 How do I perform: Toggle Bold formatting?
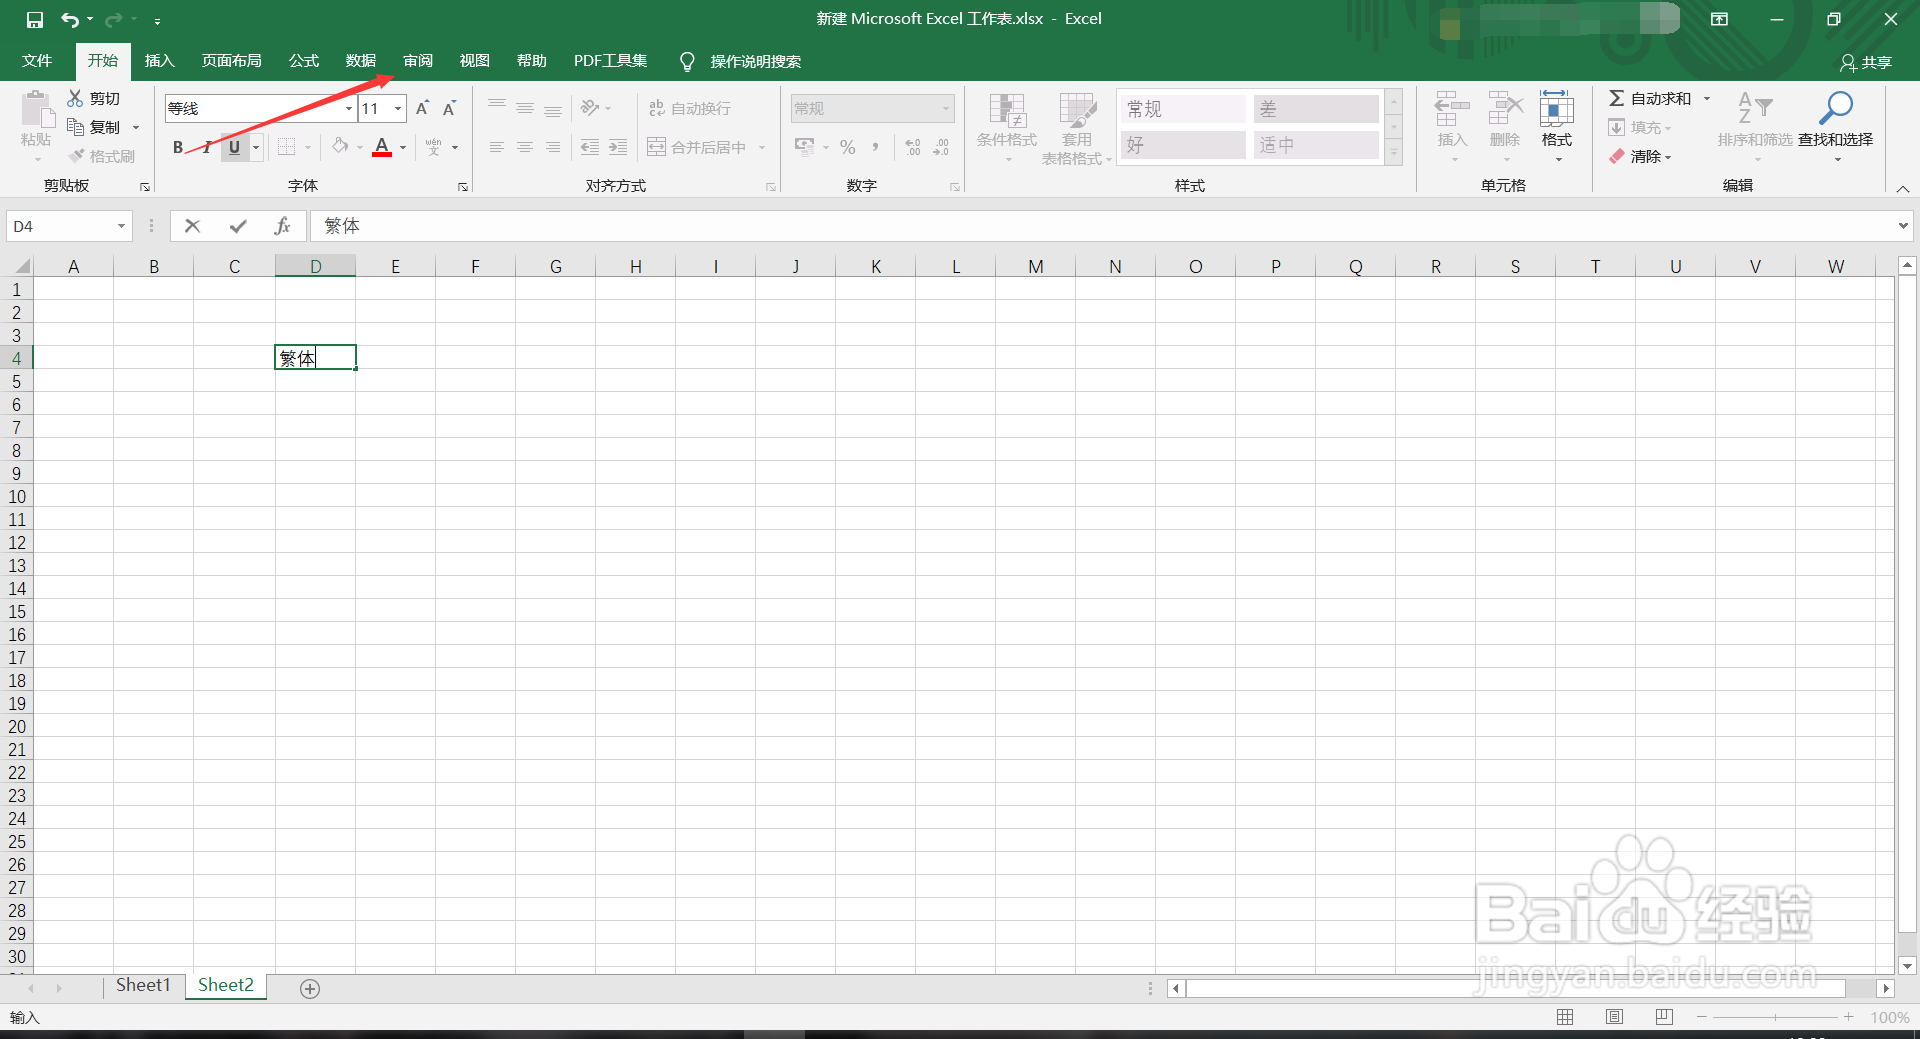coord(178,147)
